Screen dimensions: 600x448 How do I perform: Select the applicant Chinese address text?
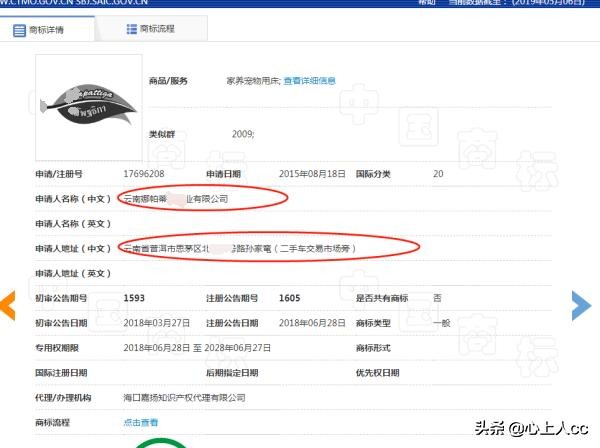pos(240,249)
